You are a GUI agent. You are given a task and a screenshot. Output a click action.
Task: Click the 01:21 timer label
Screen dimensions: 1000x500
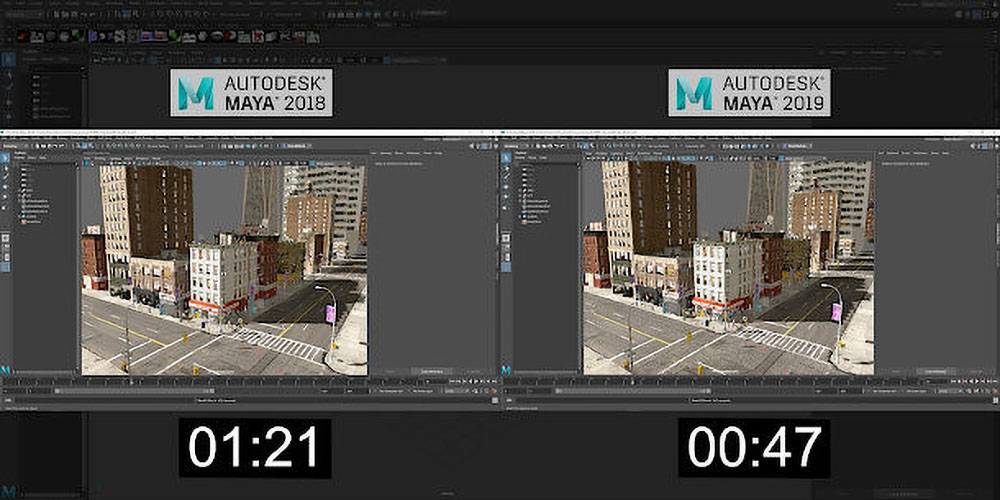[255, 447]
